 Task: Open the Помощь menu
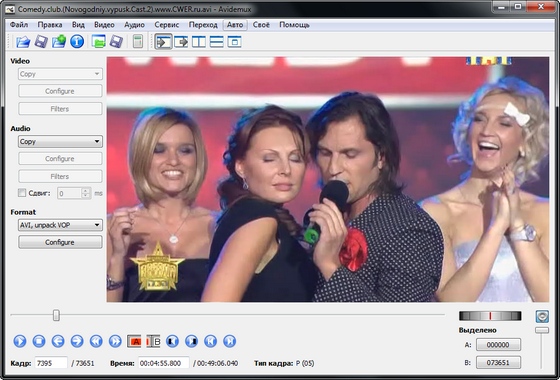point(294,25)
